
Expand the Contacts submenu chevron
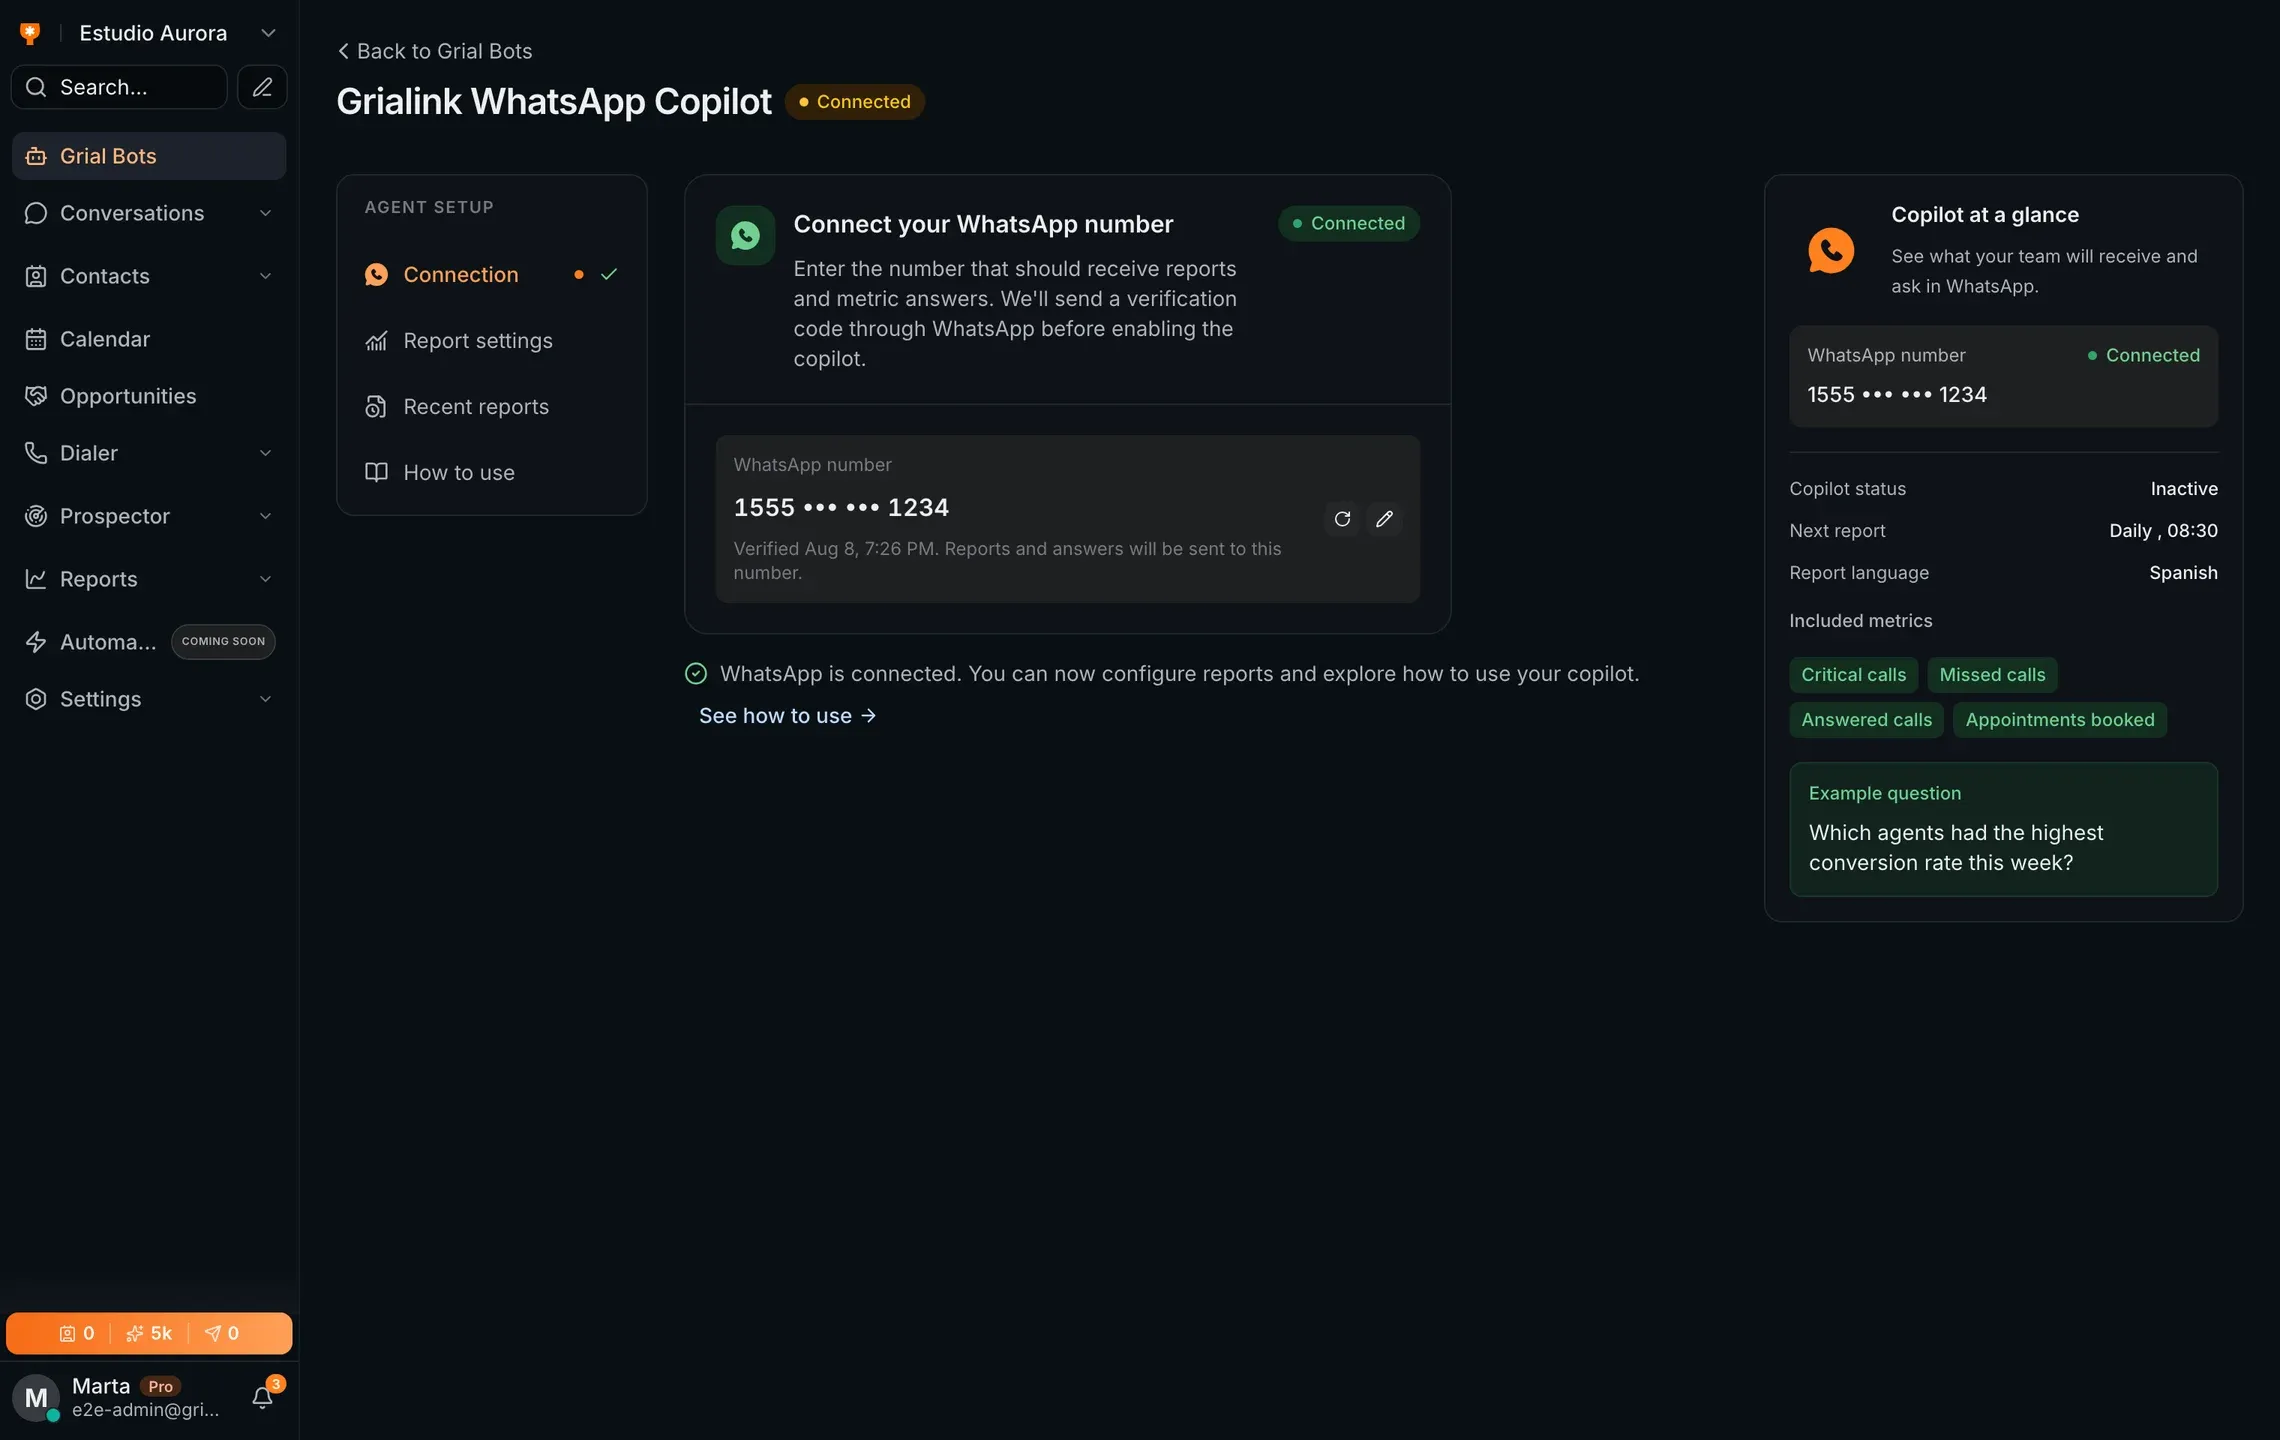(x=265, y=276)
